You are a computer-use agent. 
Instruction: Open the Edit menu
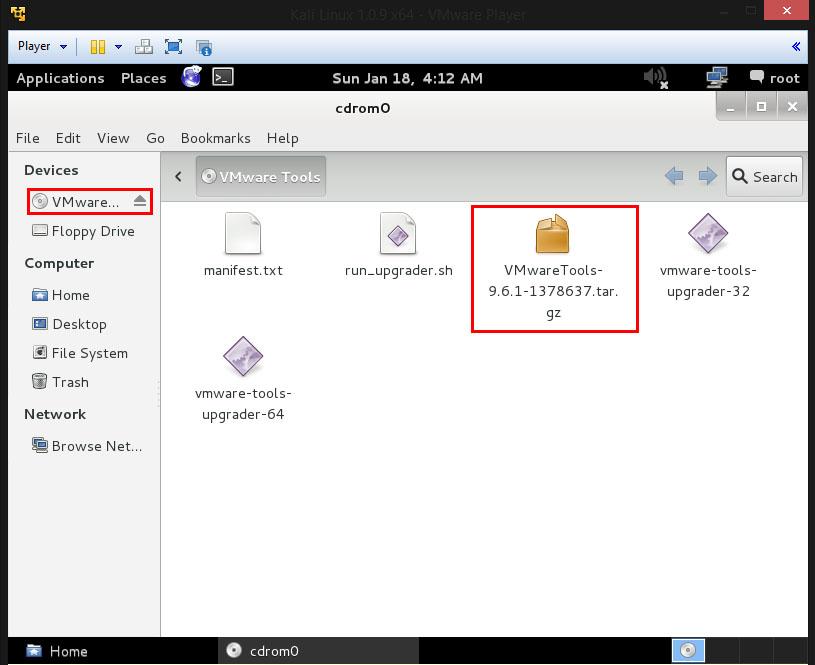(68, 138)
